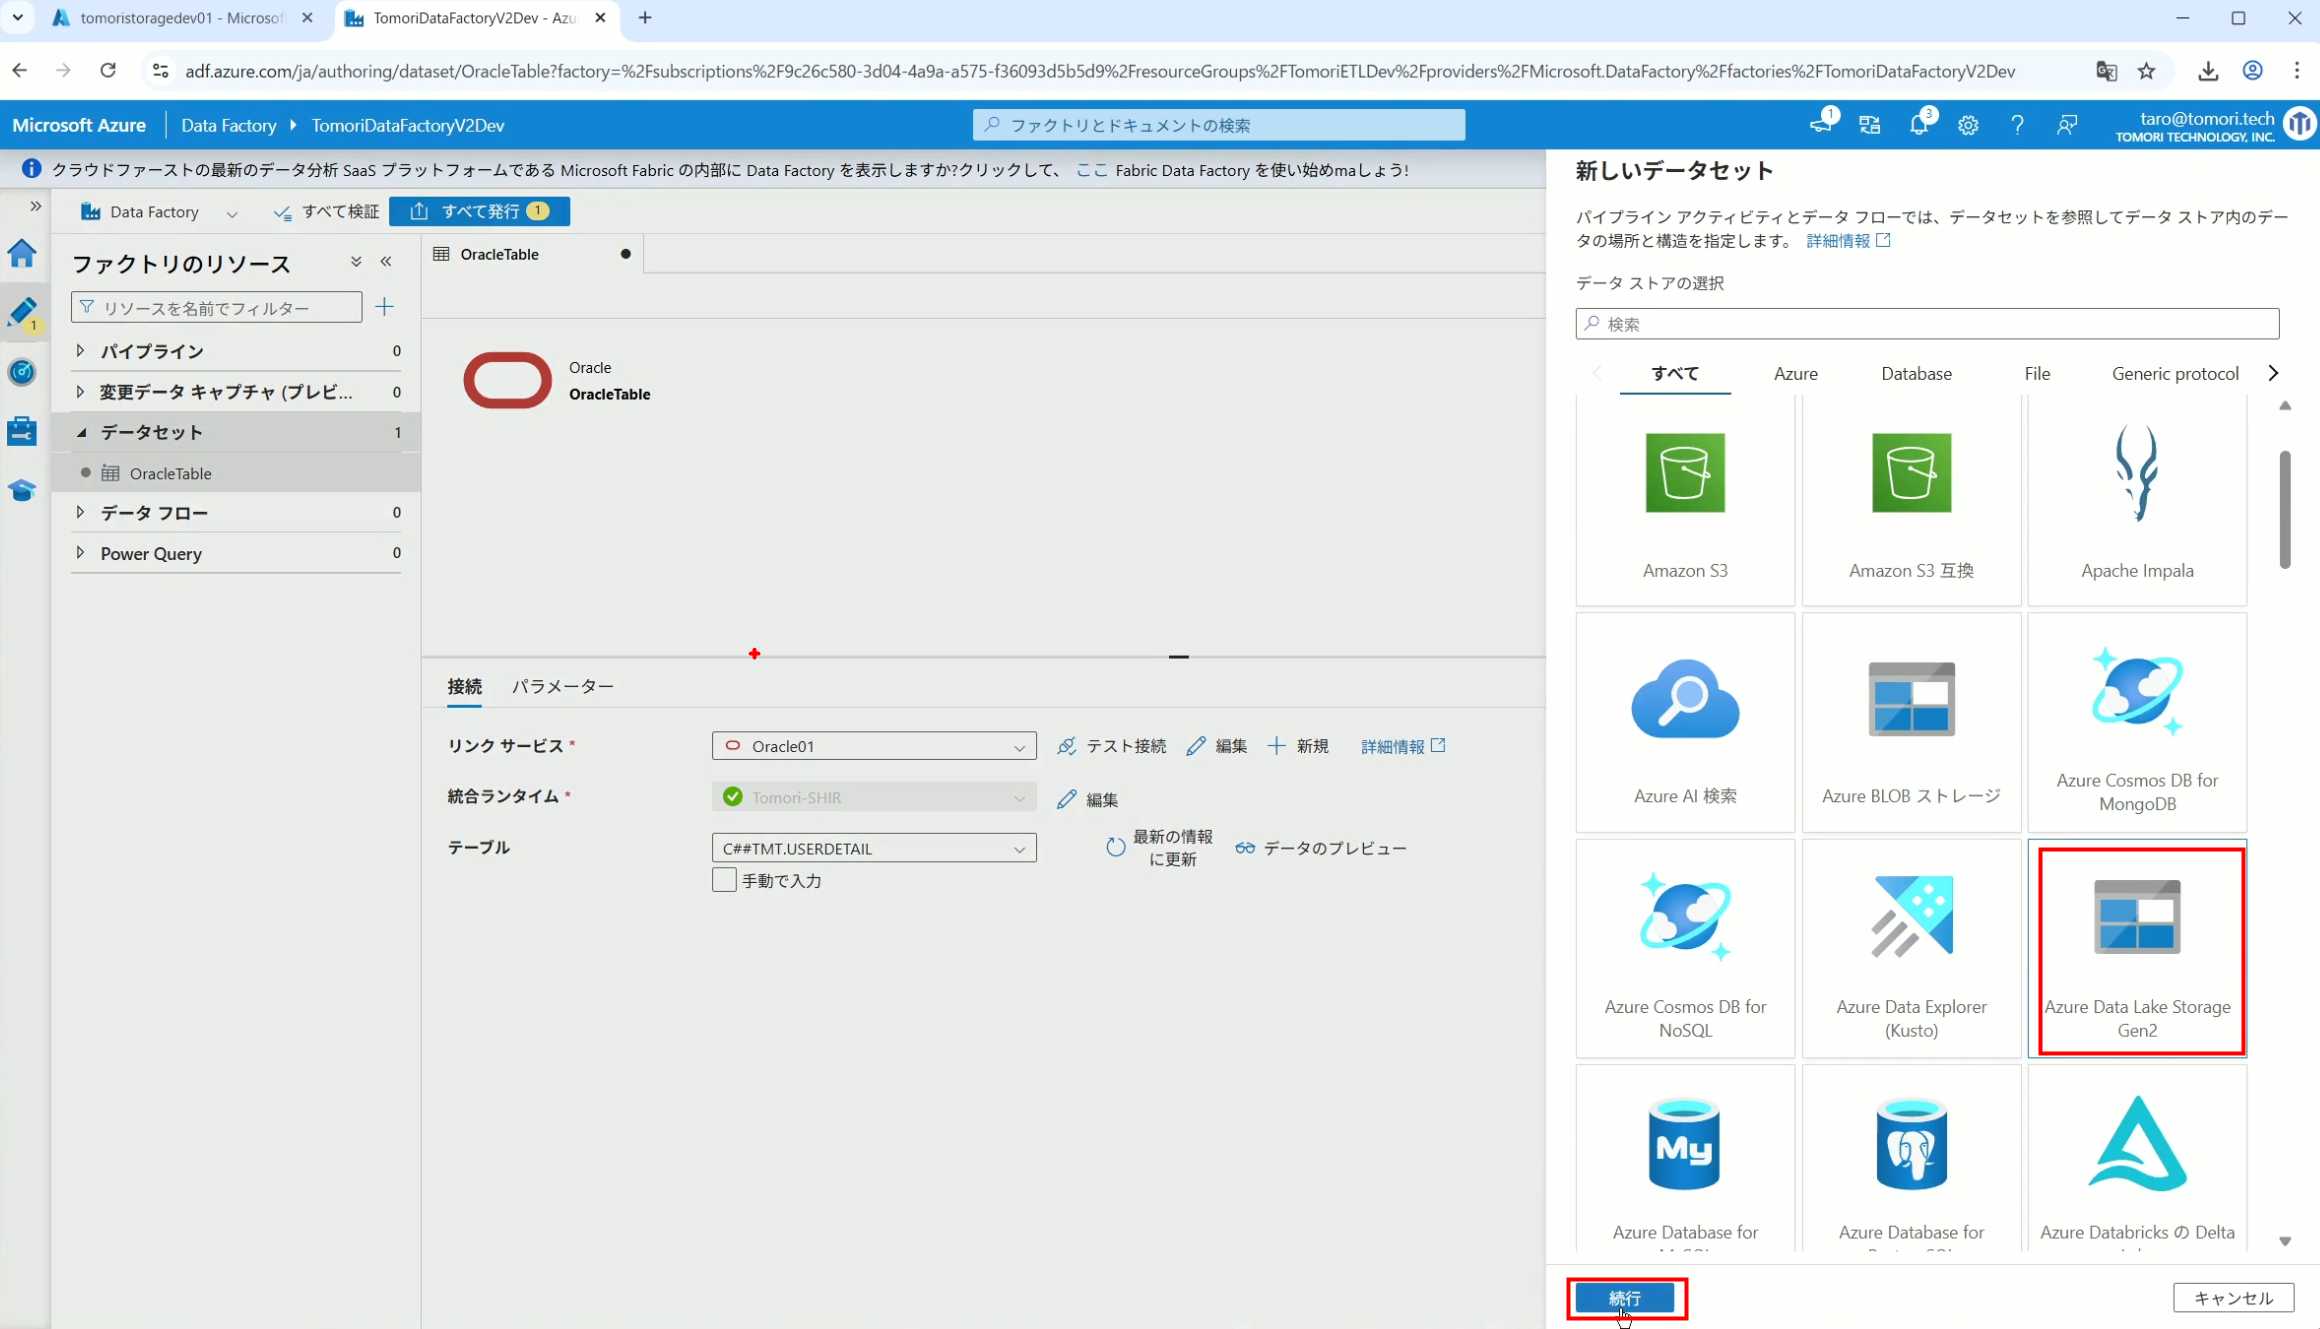Open the Learning center graduation cap icon

pos(22,490)
